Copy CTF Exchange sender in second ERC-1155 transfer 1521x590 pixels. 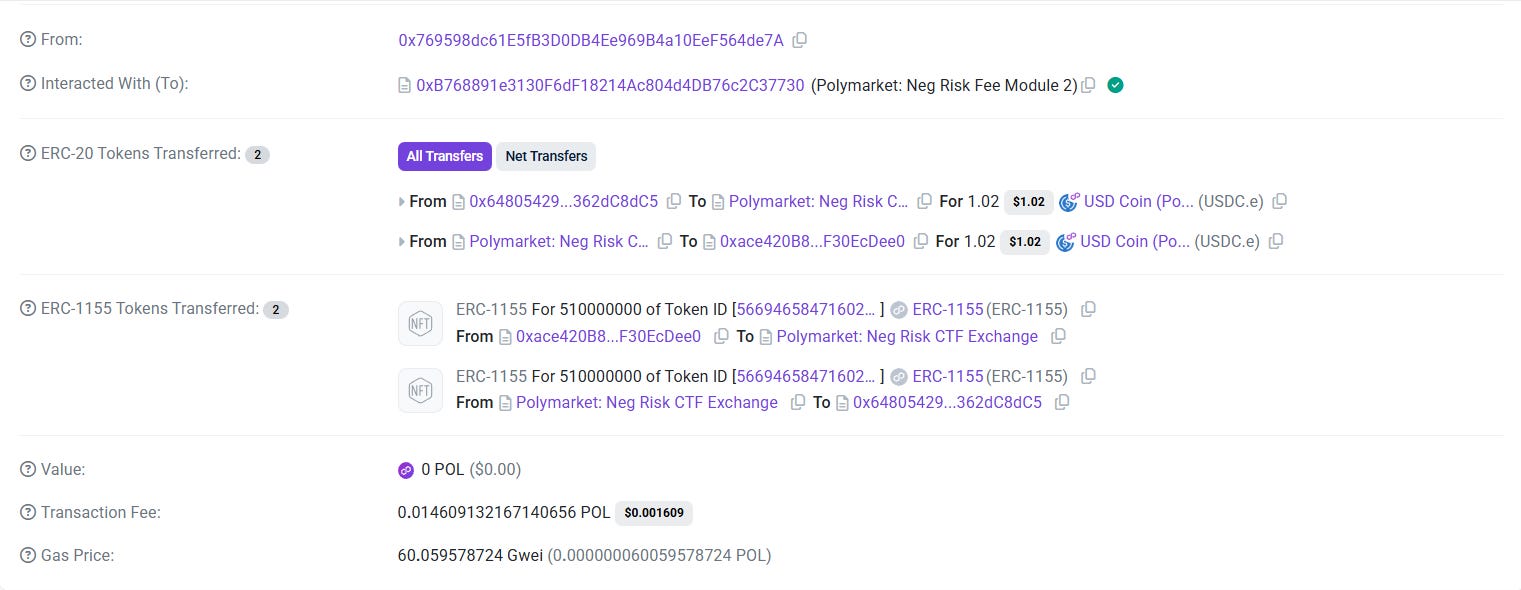(x=798, y=403)
